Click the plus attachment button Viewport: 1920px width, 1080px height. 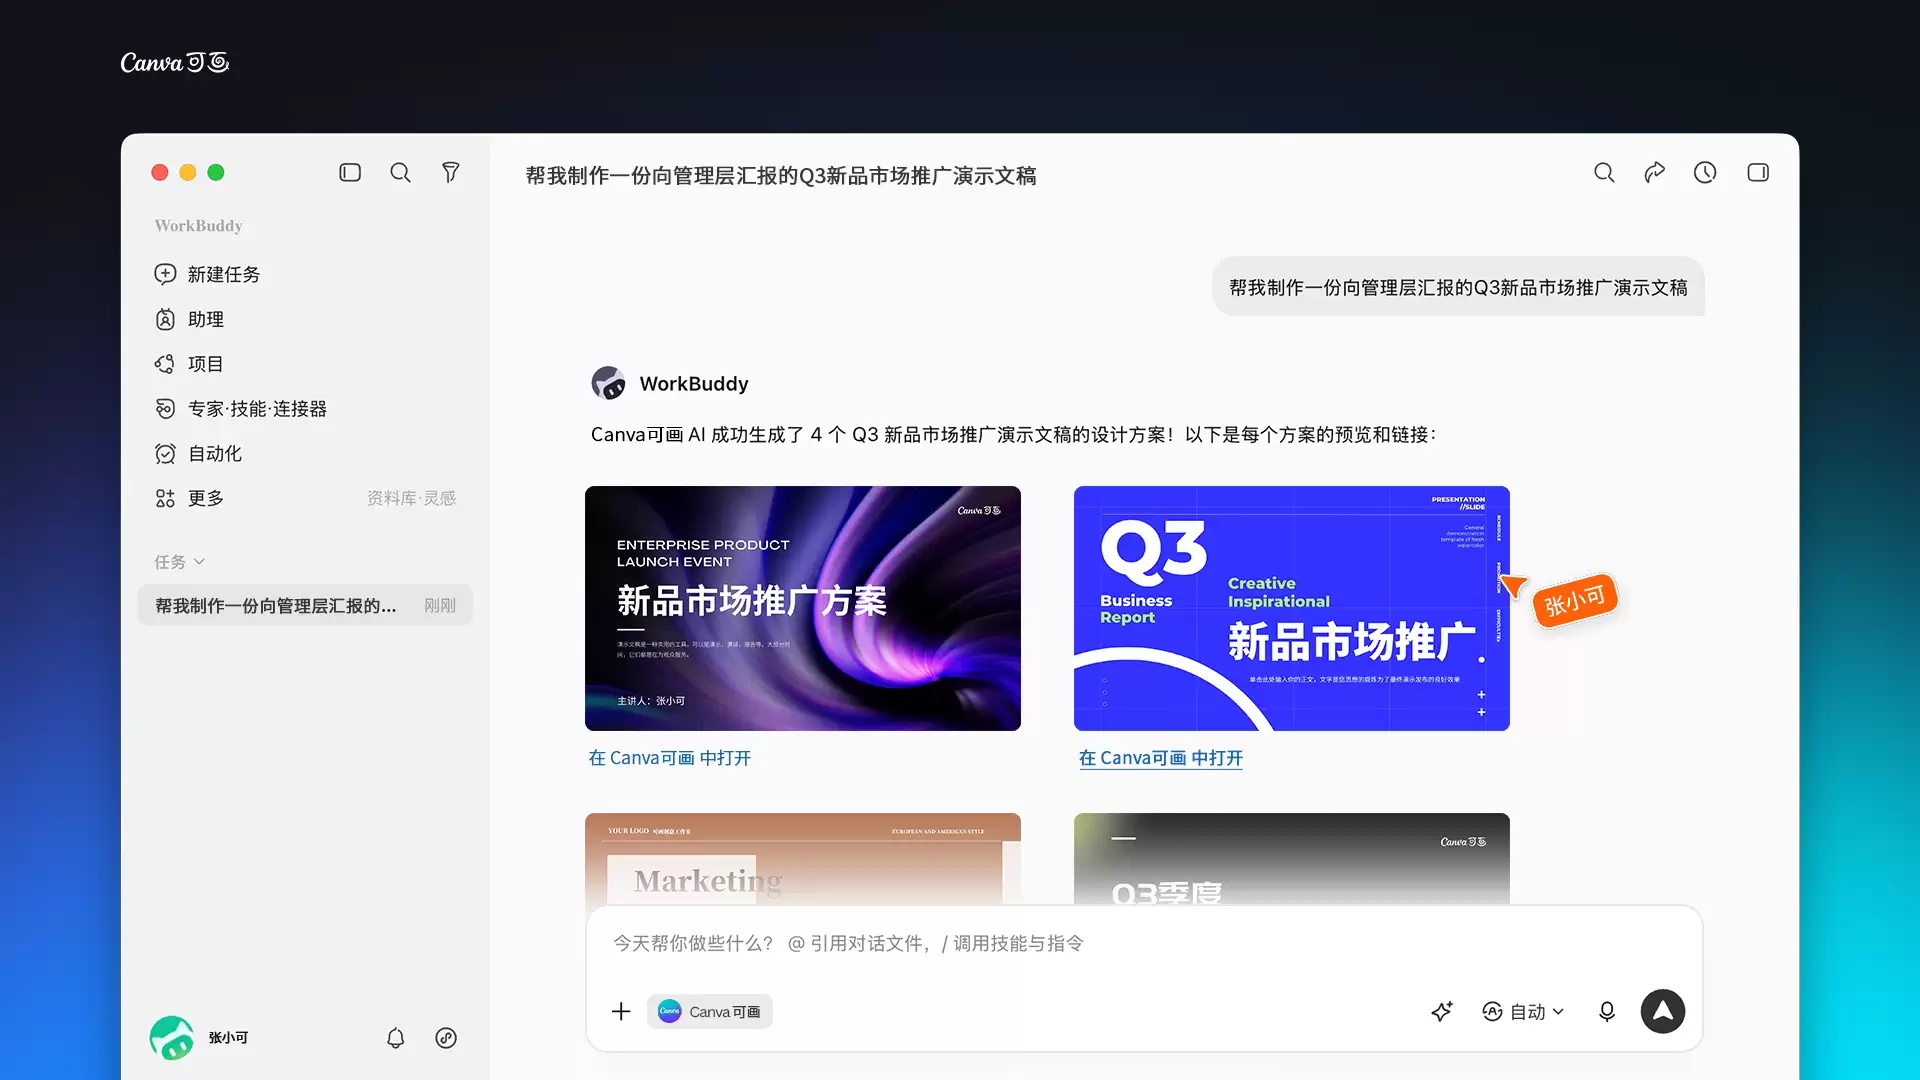coord(621,1011)
